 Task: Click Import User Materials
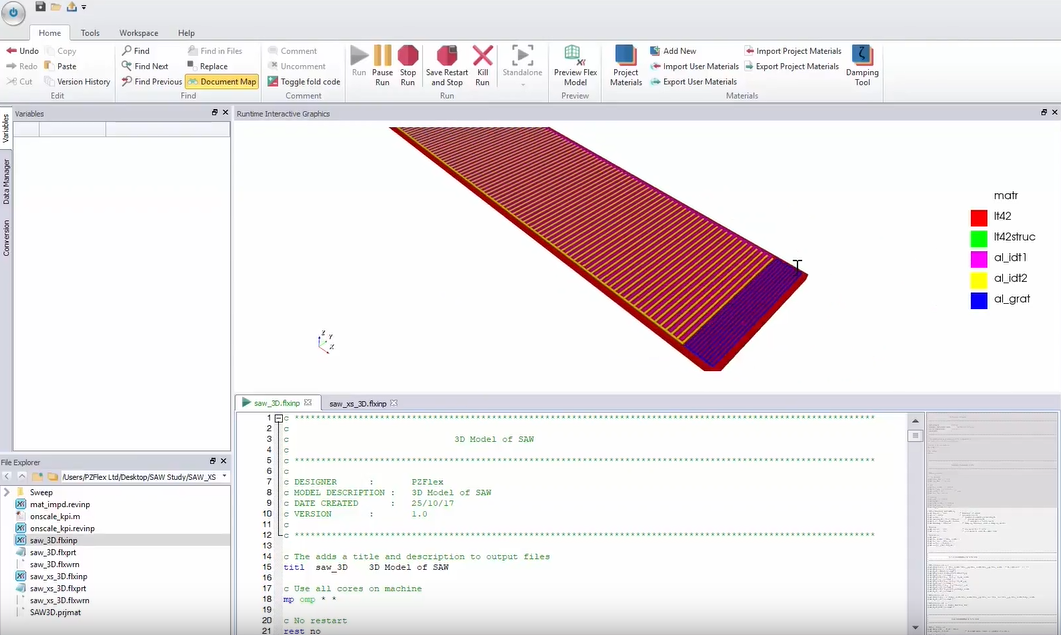(x=694, y=66)
